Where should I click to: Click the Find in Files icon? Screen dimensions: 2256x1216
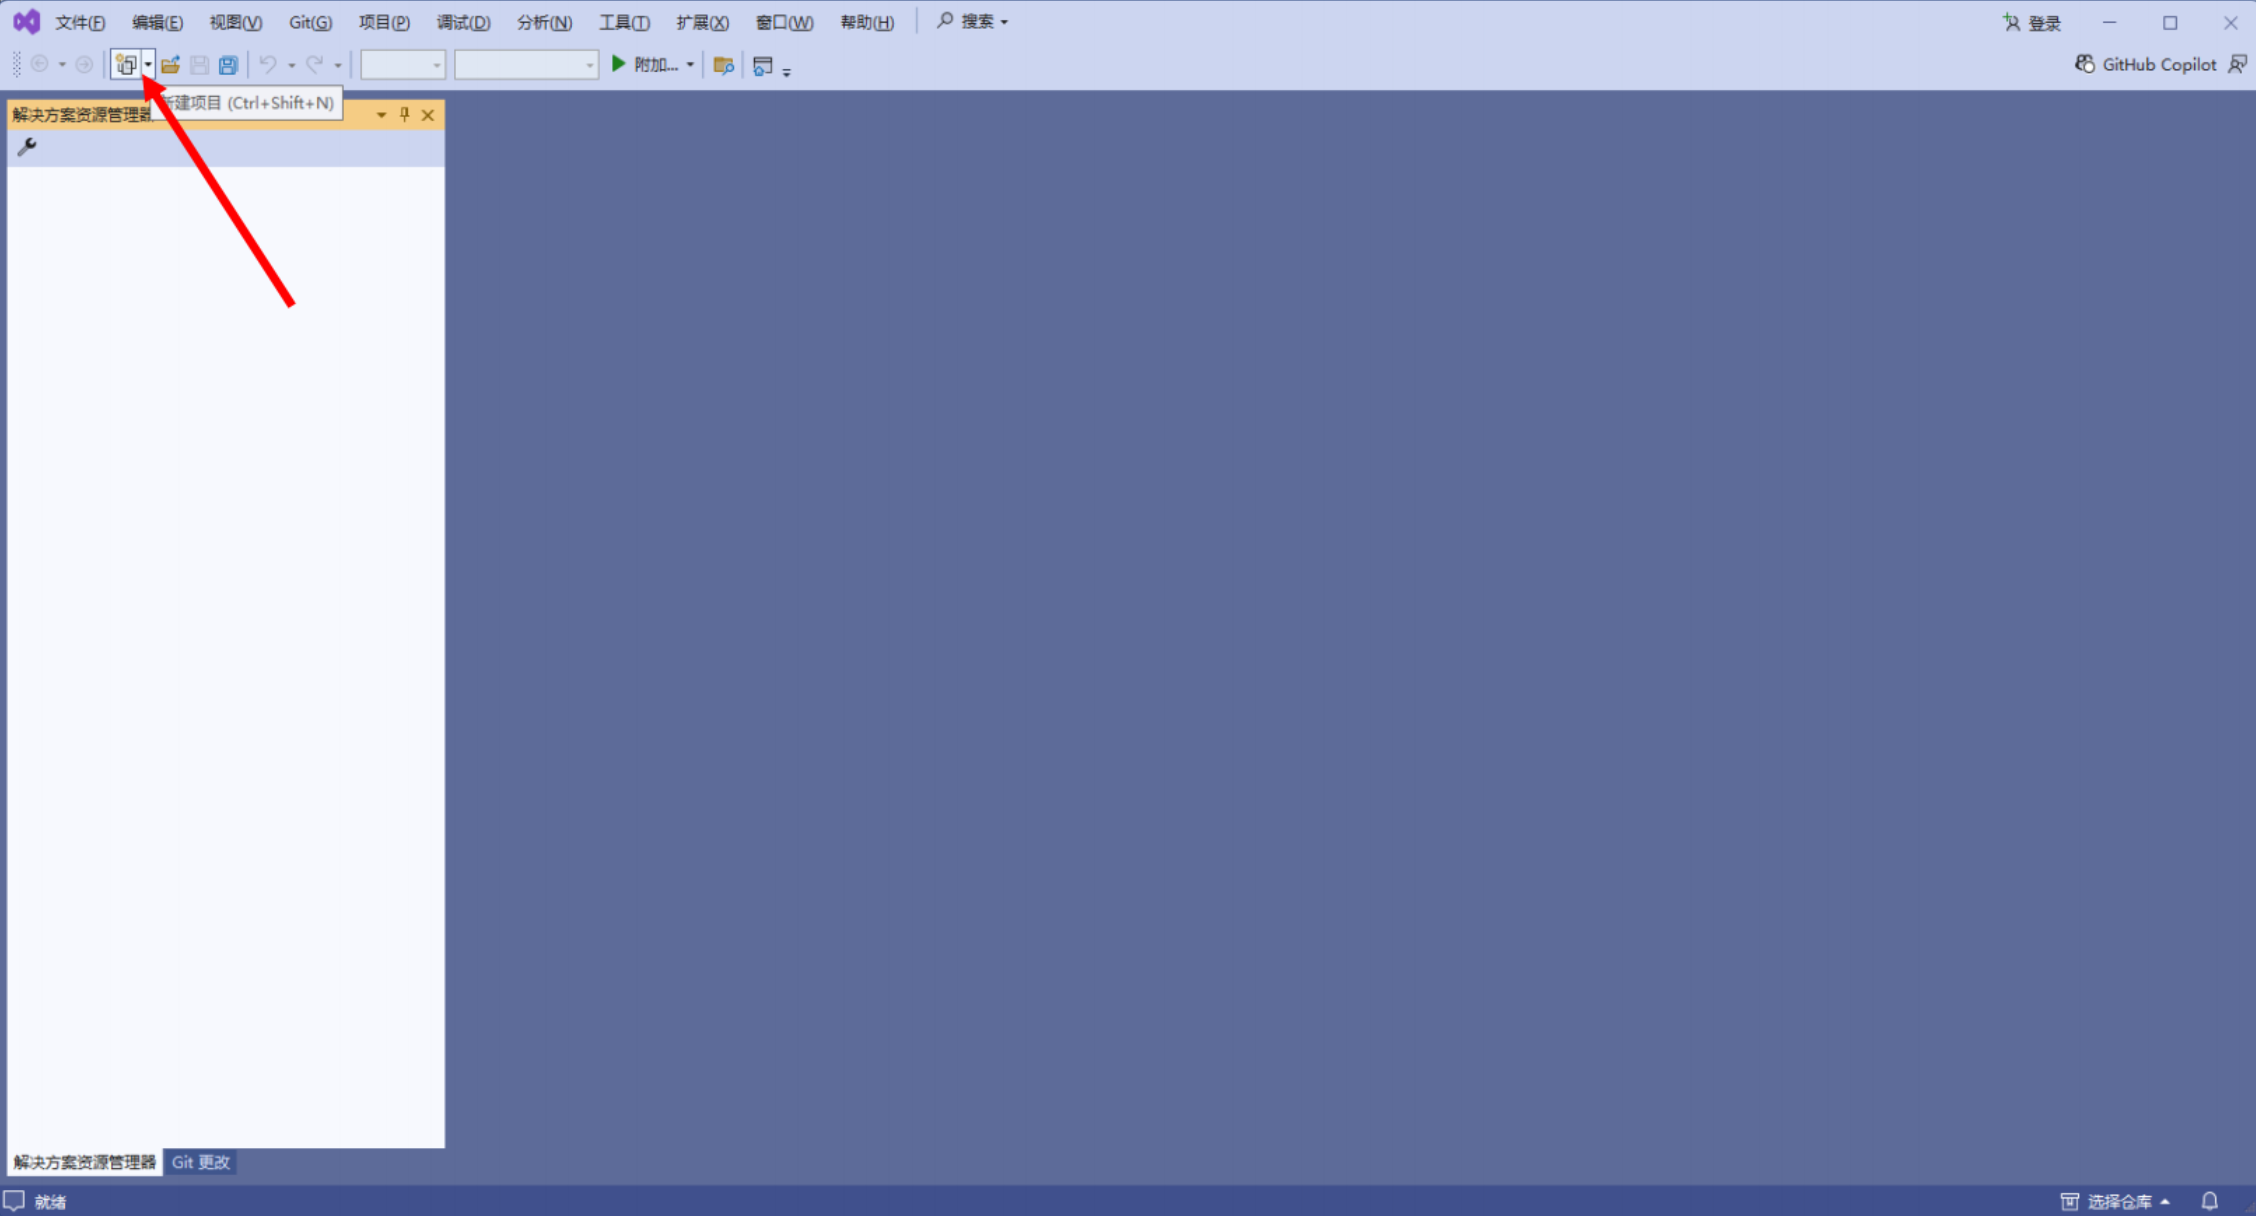723,66
